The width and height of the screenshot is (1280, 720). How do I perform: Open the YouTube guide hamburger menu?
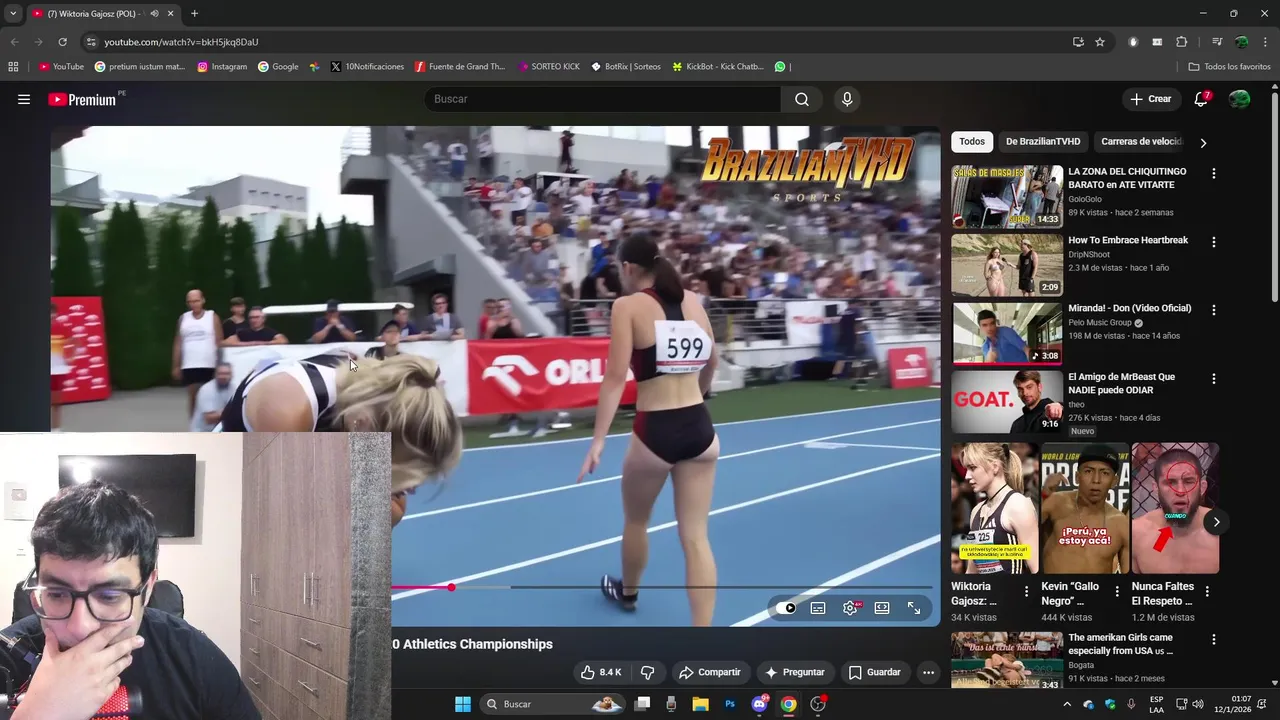tap(24, 99)
